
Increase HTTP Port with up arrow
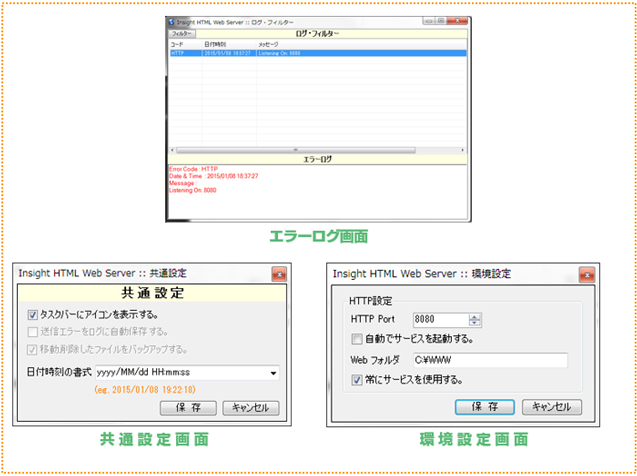474,317
